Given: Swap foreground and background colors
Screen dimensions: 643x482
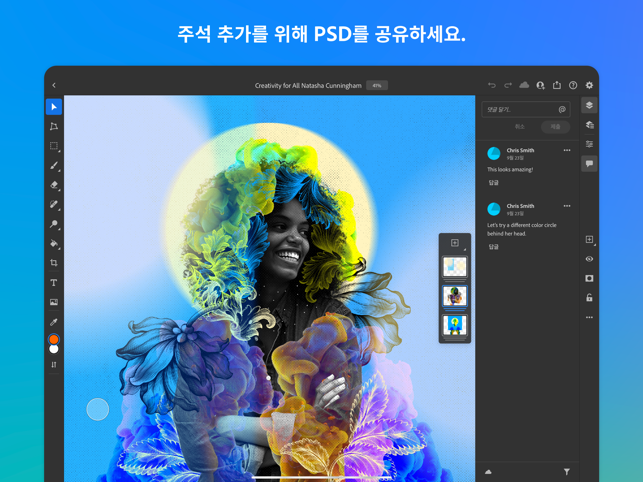Looking at the screenshot, I should 54,365.
